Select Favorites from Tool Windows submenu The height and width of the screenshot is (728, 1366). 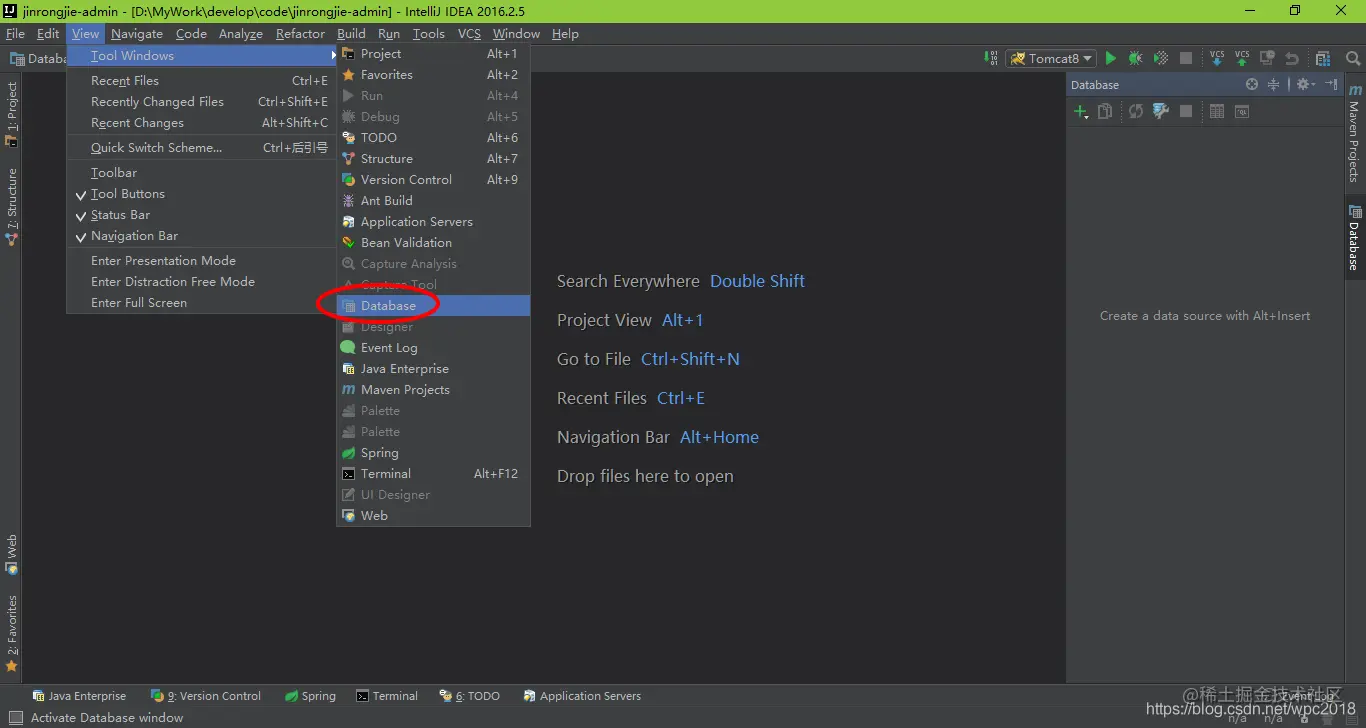coord(433,74)
